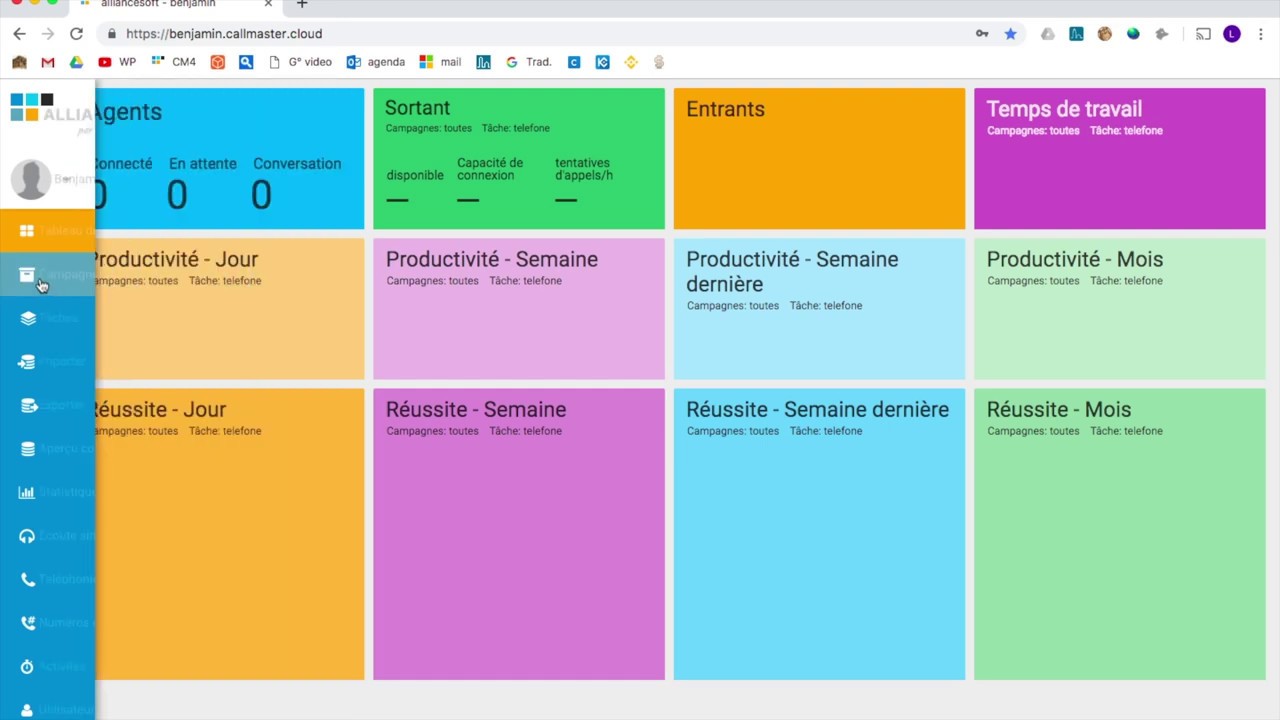Click the green Sortant tile

pos(518,158)
